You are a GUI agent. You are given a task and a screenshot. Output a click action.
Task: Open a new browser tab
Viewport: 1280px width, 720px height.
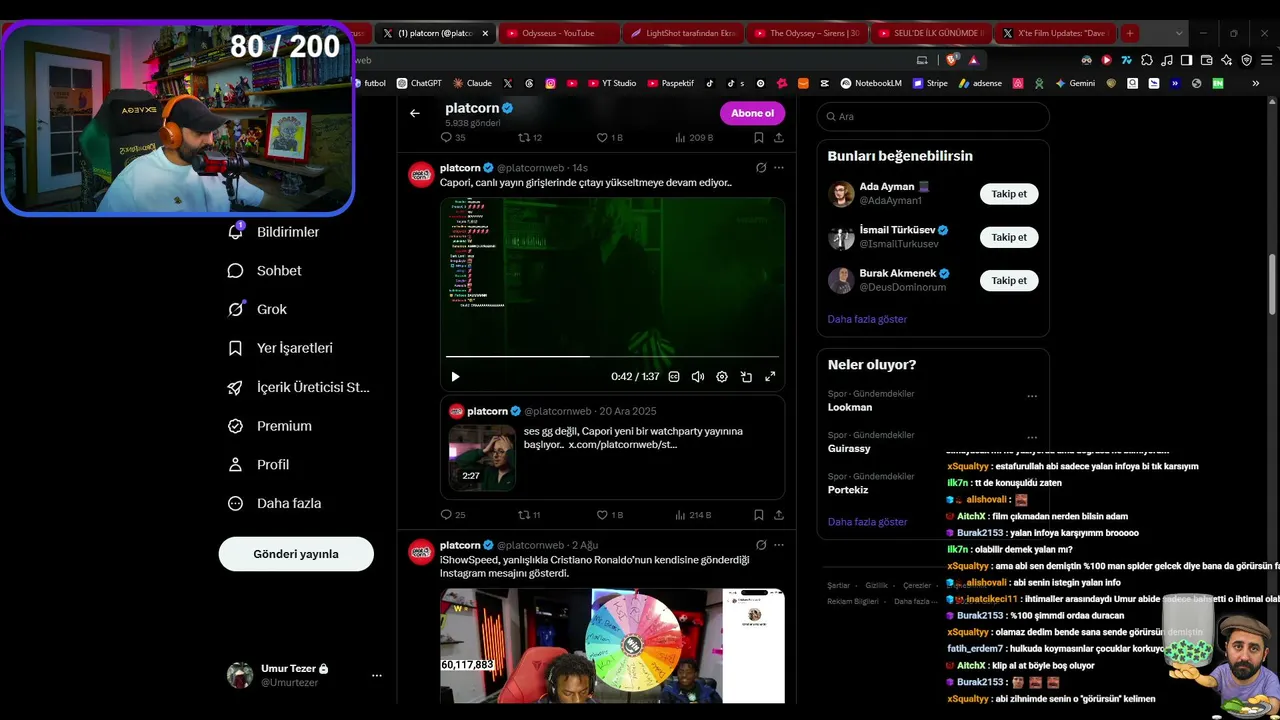[x=1130, y=33]
